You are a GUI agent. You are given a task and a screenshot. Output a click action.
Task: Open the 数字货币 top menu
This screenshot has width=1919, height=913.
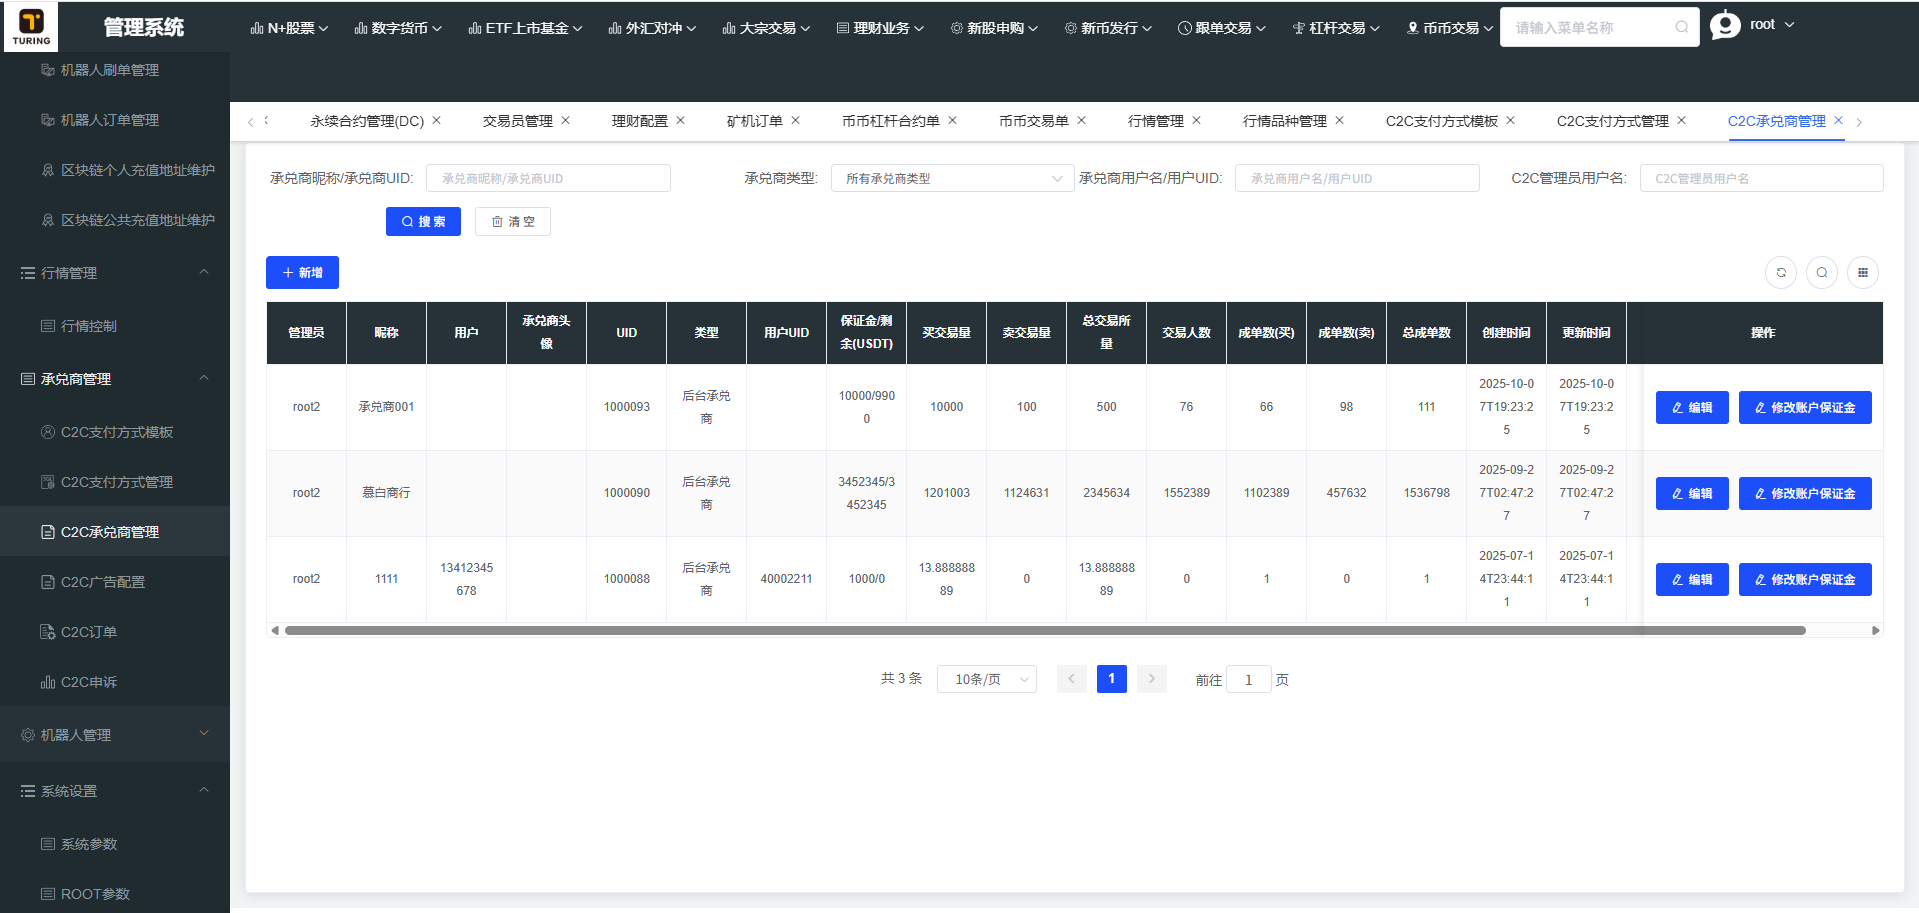pos(397,28)
